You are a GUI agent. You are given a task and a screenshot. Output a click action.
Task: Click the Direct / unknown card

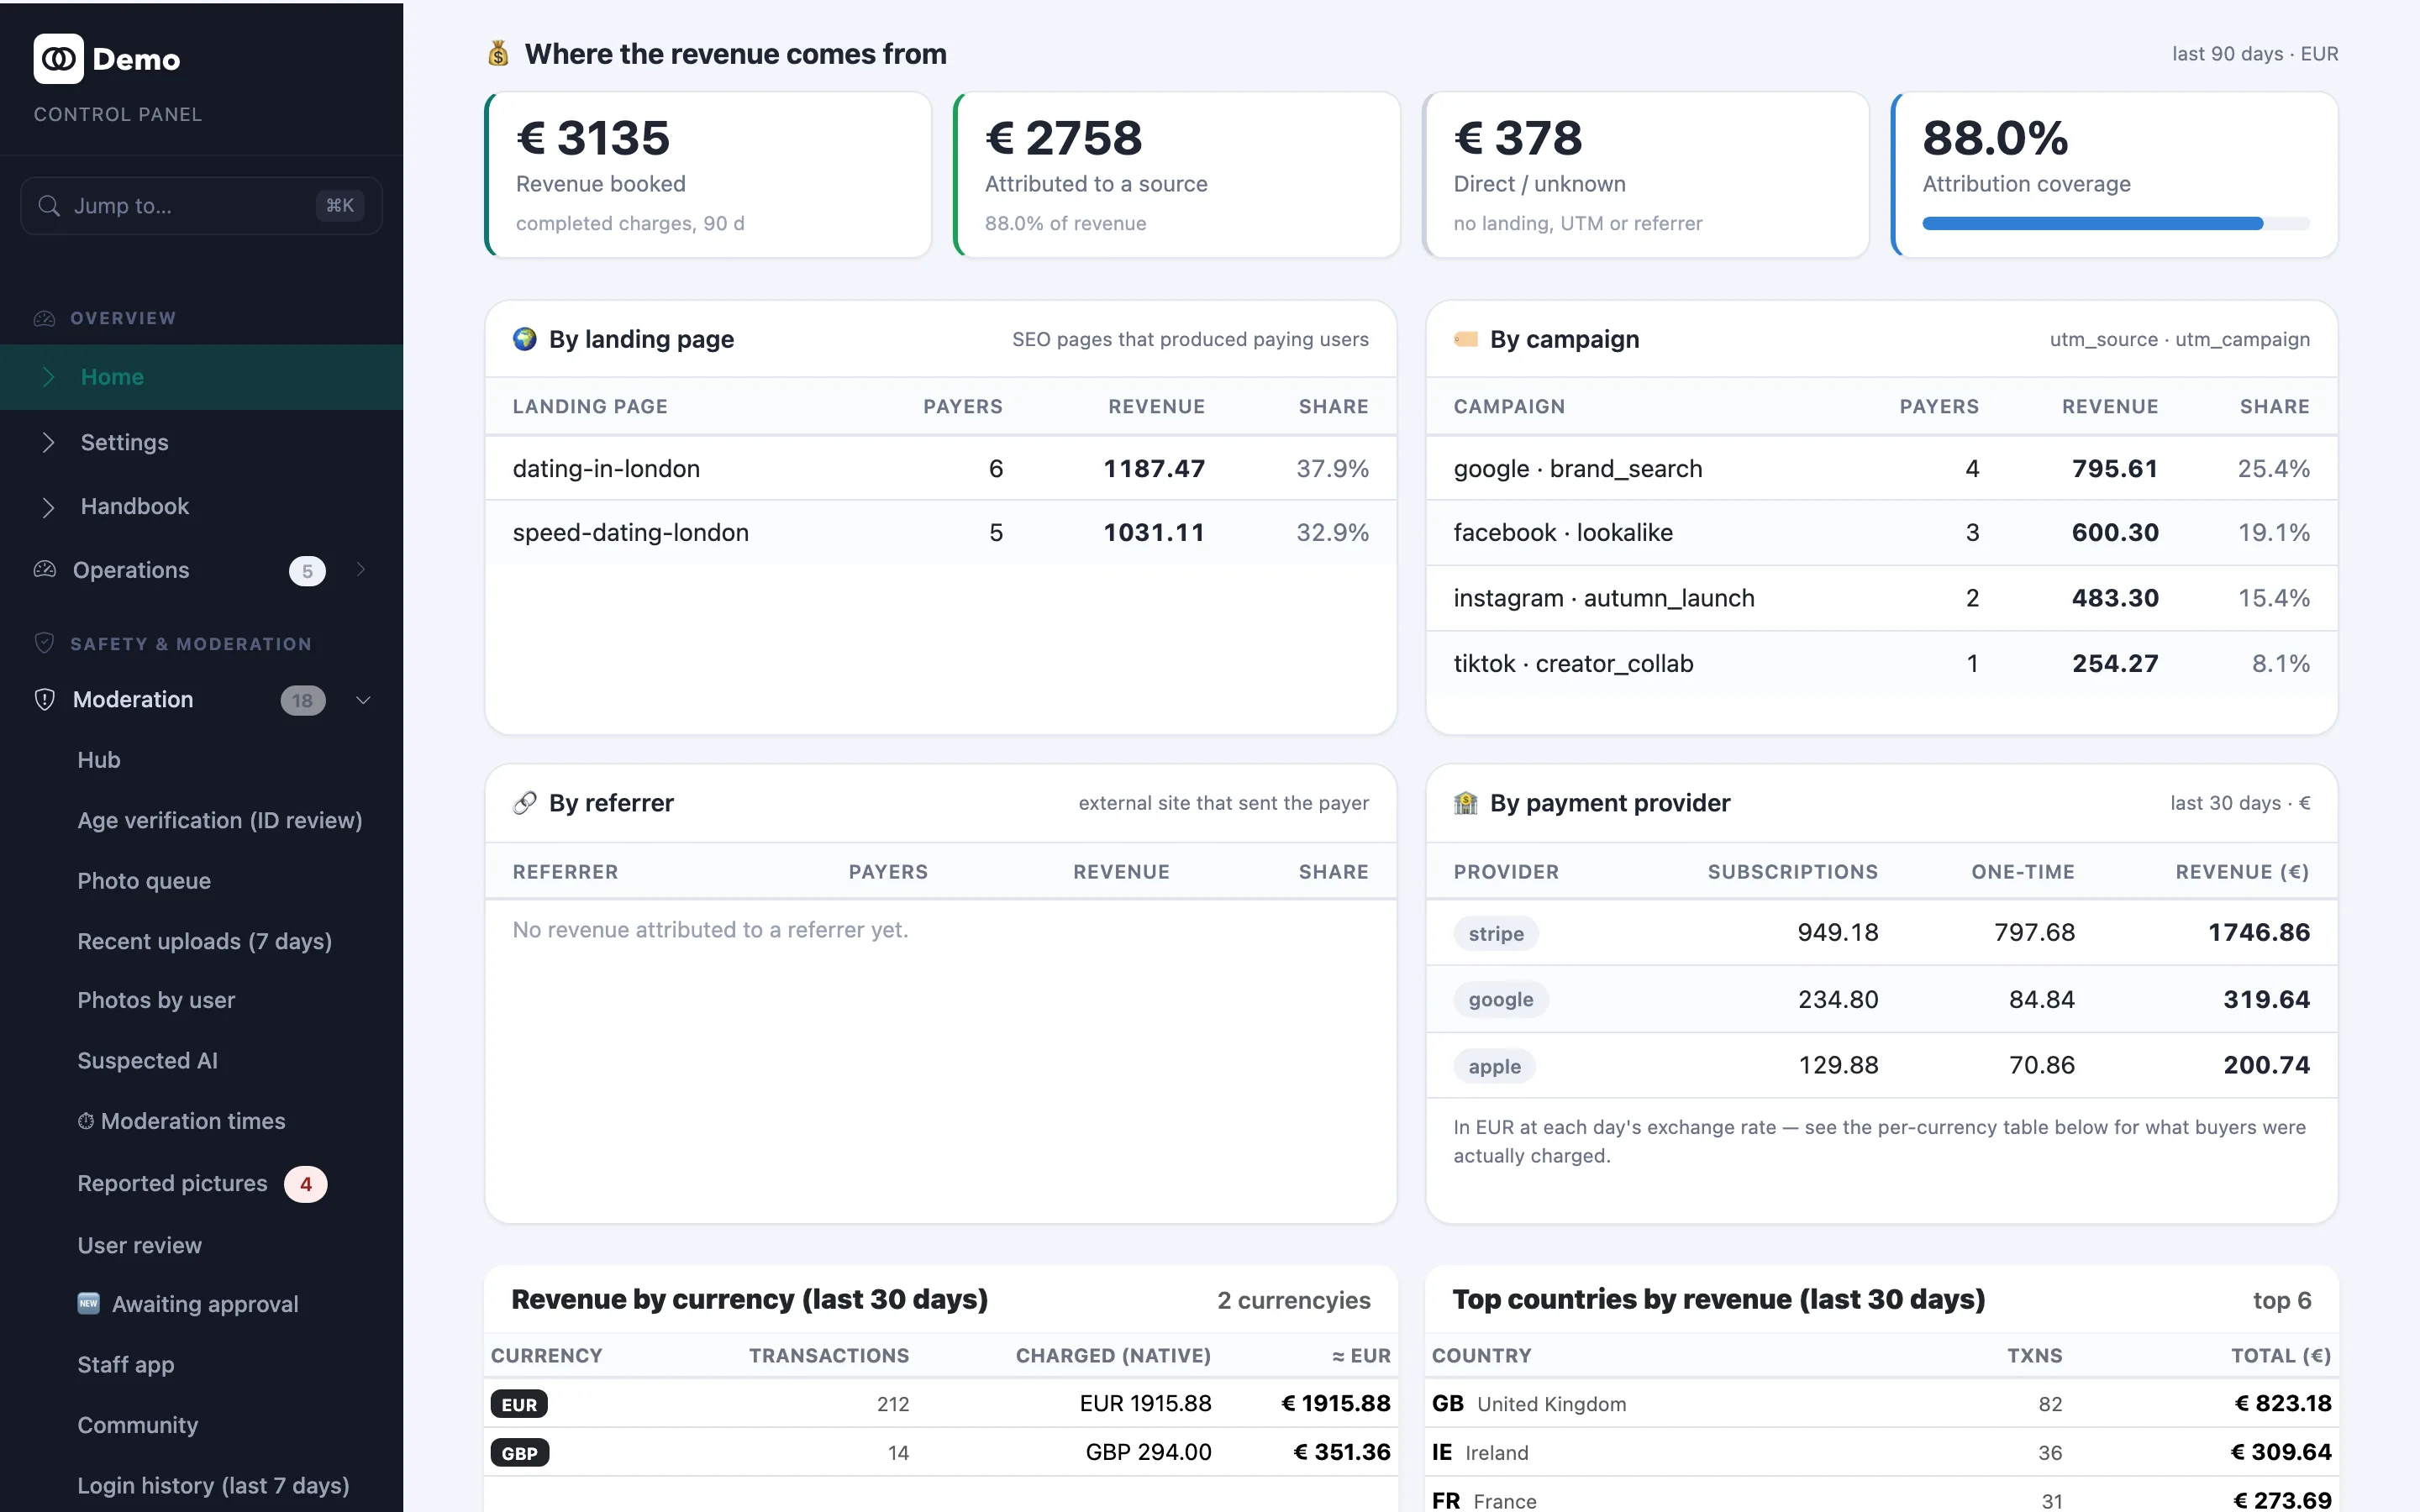1646,175
